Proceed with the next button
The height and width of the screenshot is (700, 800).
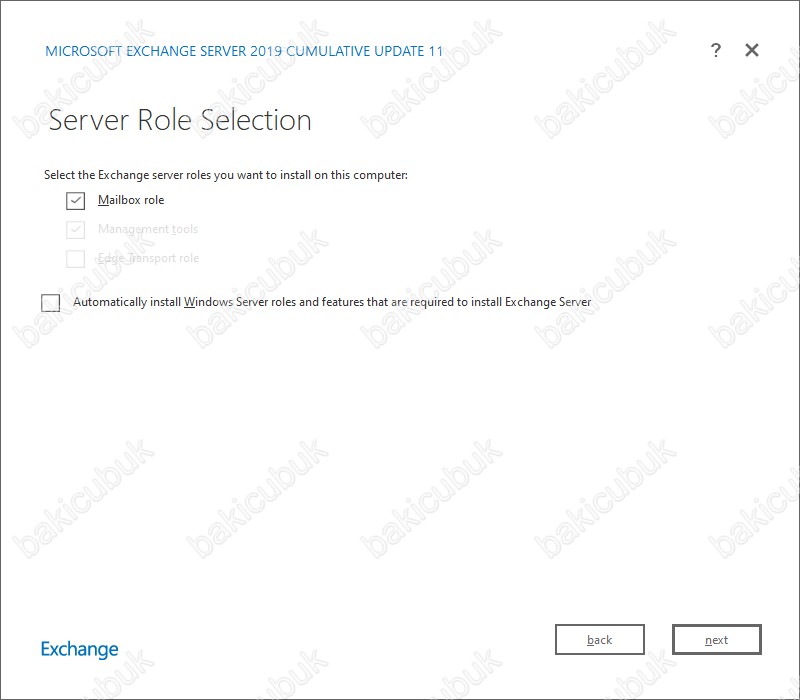[716, 639]
